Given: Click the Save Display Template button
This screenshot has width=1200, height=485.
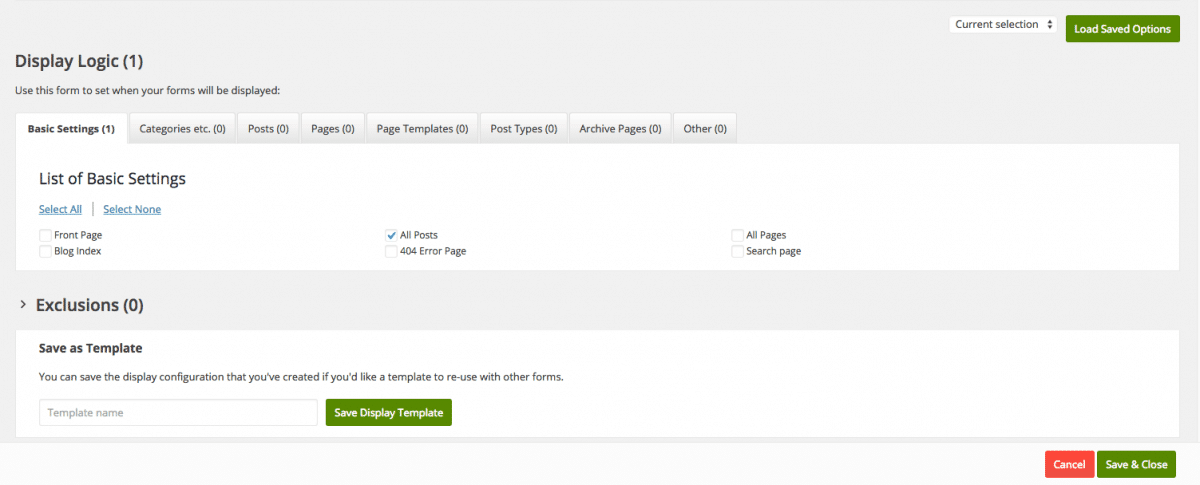Looking at the screenshot, I should point(389,412).
